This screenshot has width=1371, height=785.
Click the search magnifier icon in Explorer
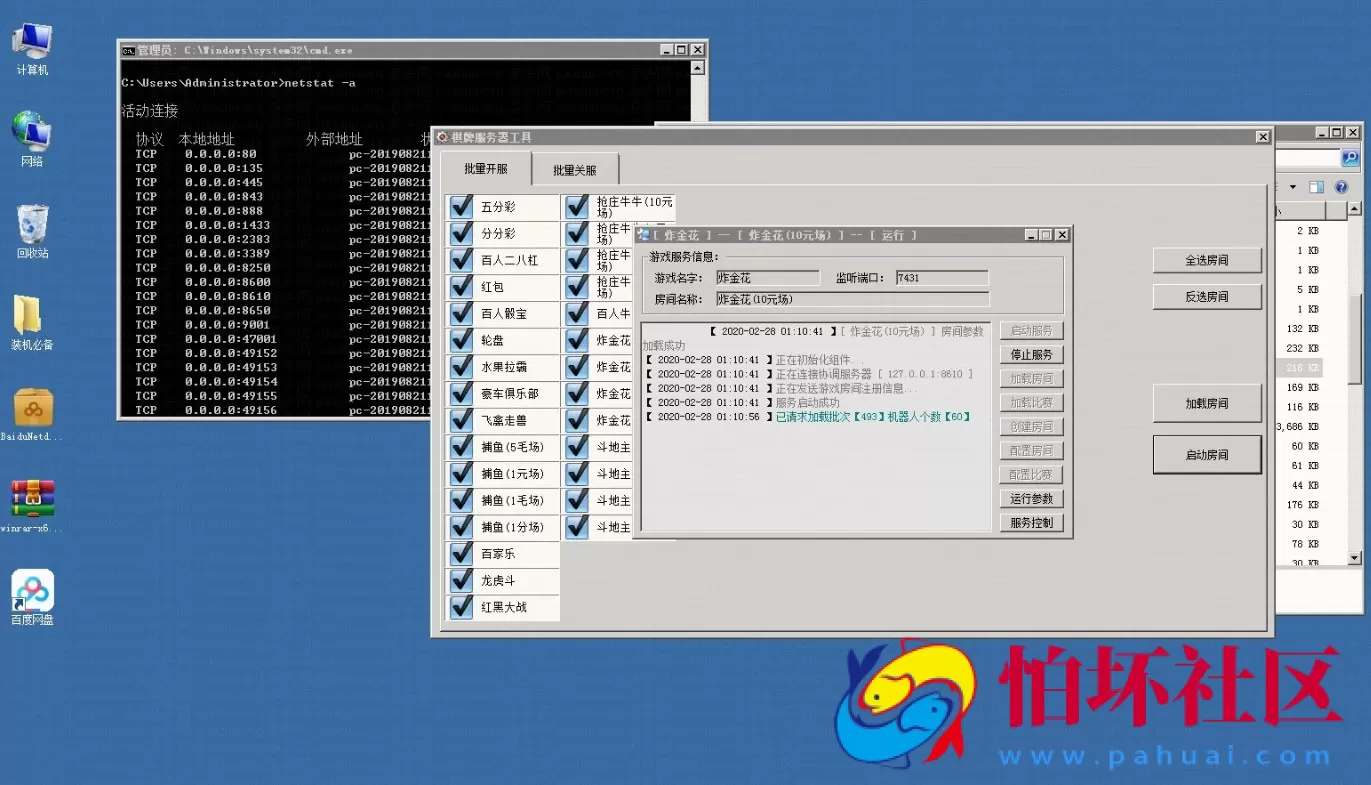coord(1350,158)
